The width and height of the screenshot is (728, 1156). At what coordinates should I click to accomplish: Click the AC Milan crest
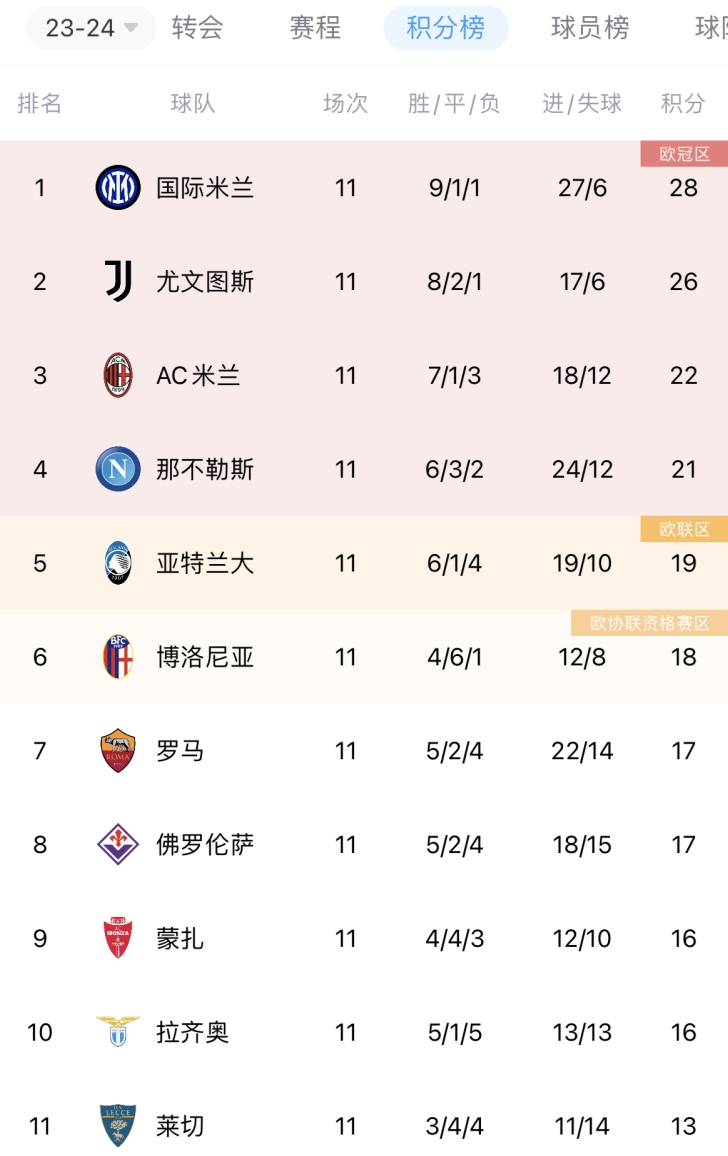tap(118, 375)
